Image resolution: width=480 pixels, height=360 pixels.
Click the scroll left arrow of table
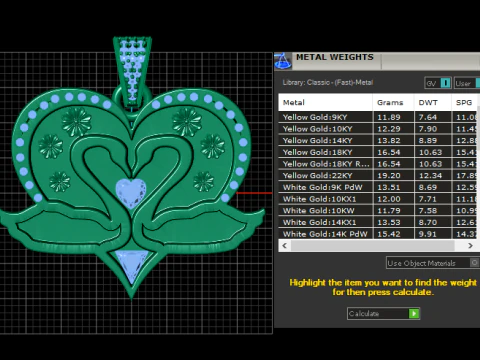click(x=284, y=246)
